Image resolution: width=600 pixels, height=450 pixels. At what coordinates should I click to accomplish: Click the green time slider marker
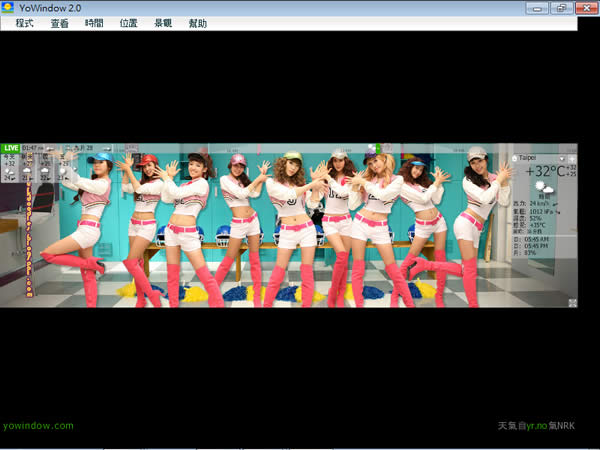point(378,148)
